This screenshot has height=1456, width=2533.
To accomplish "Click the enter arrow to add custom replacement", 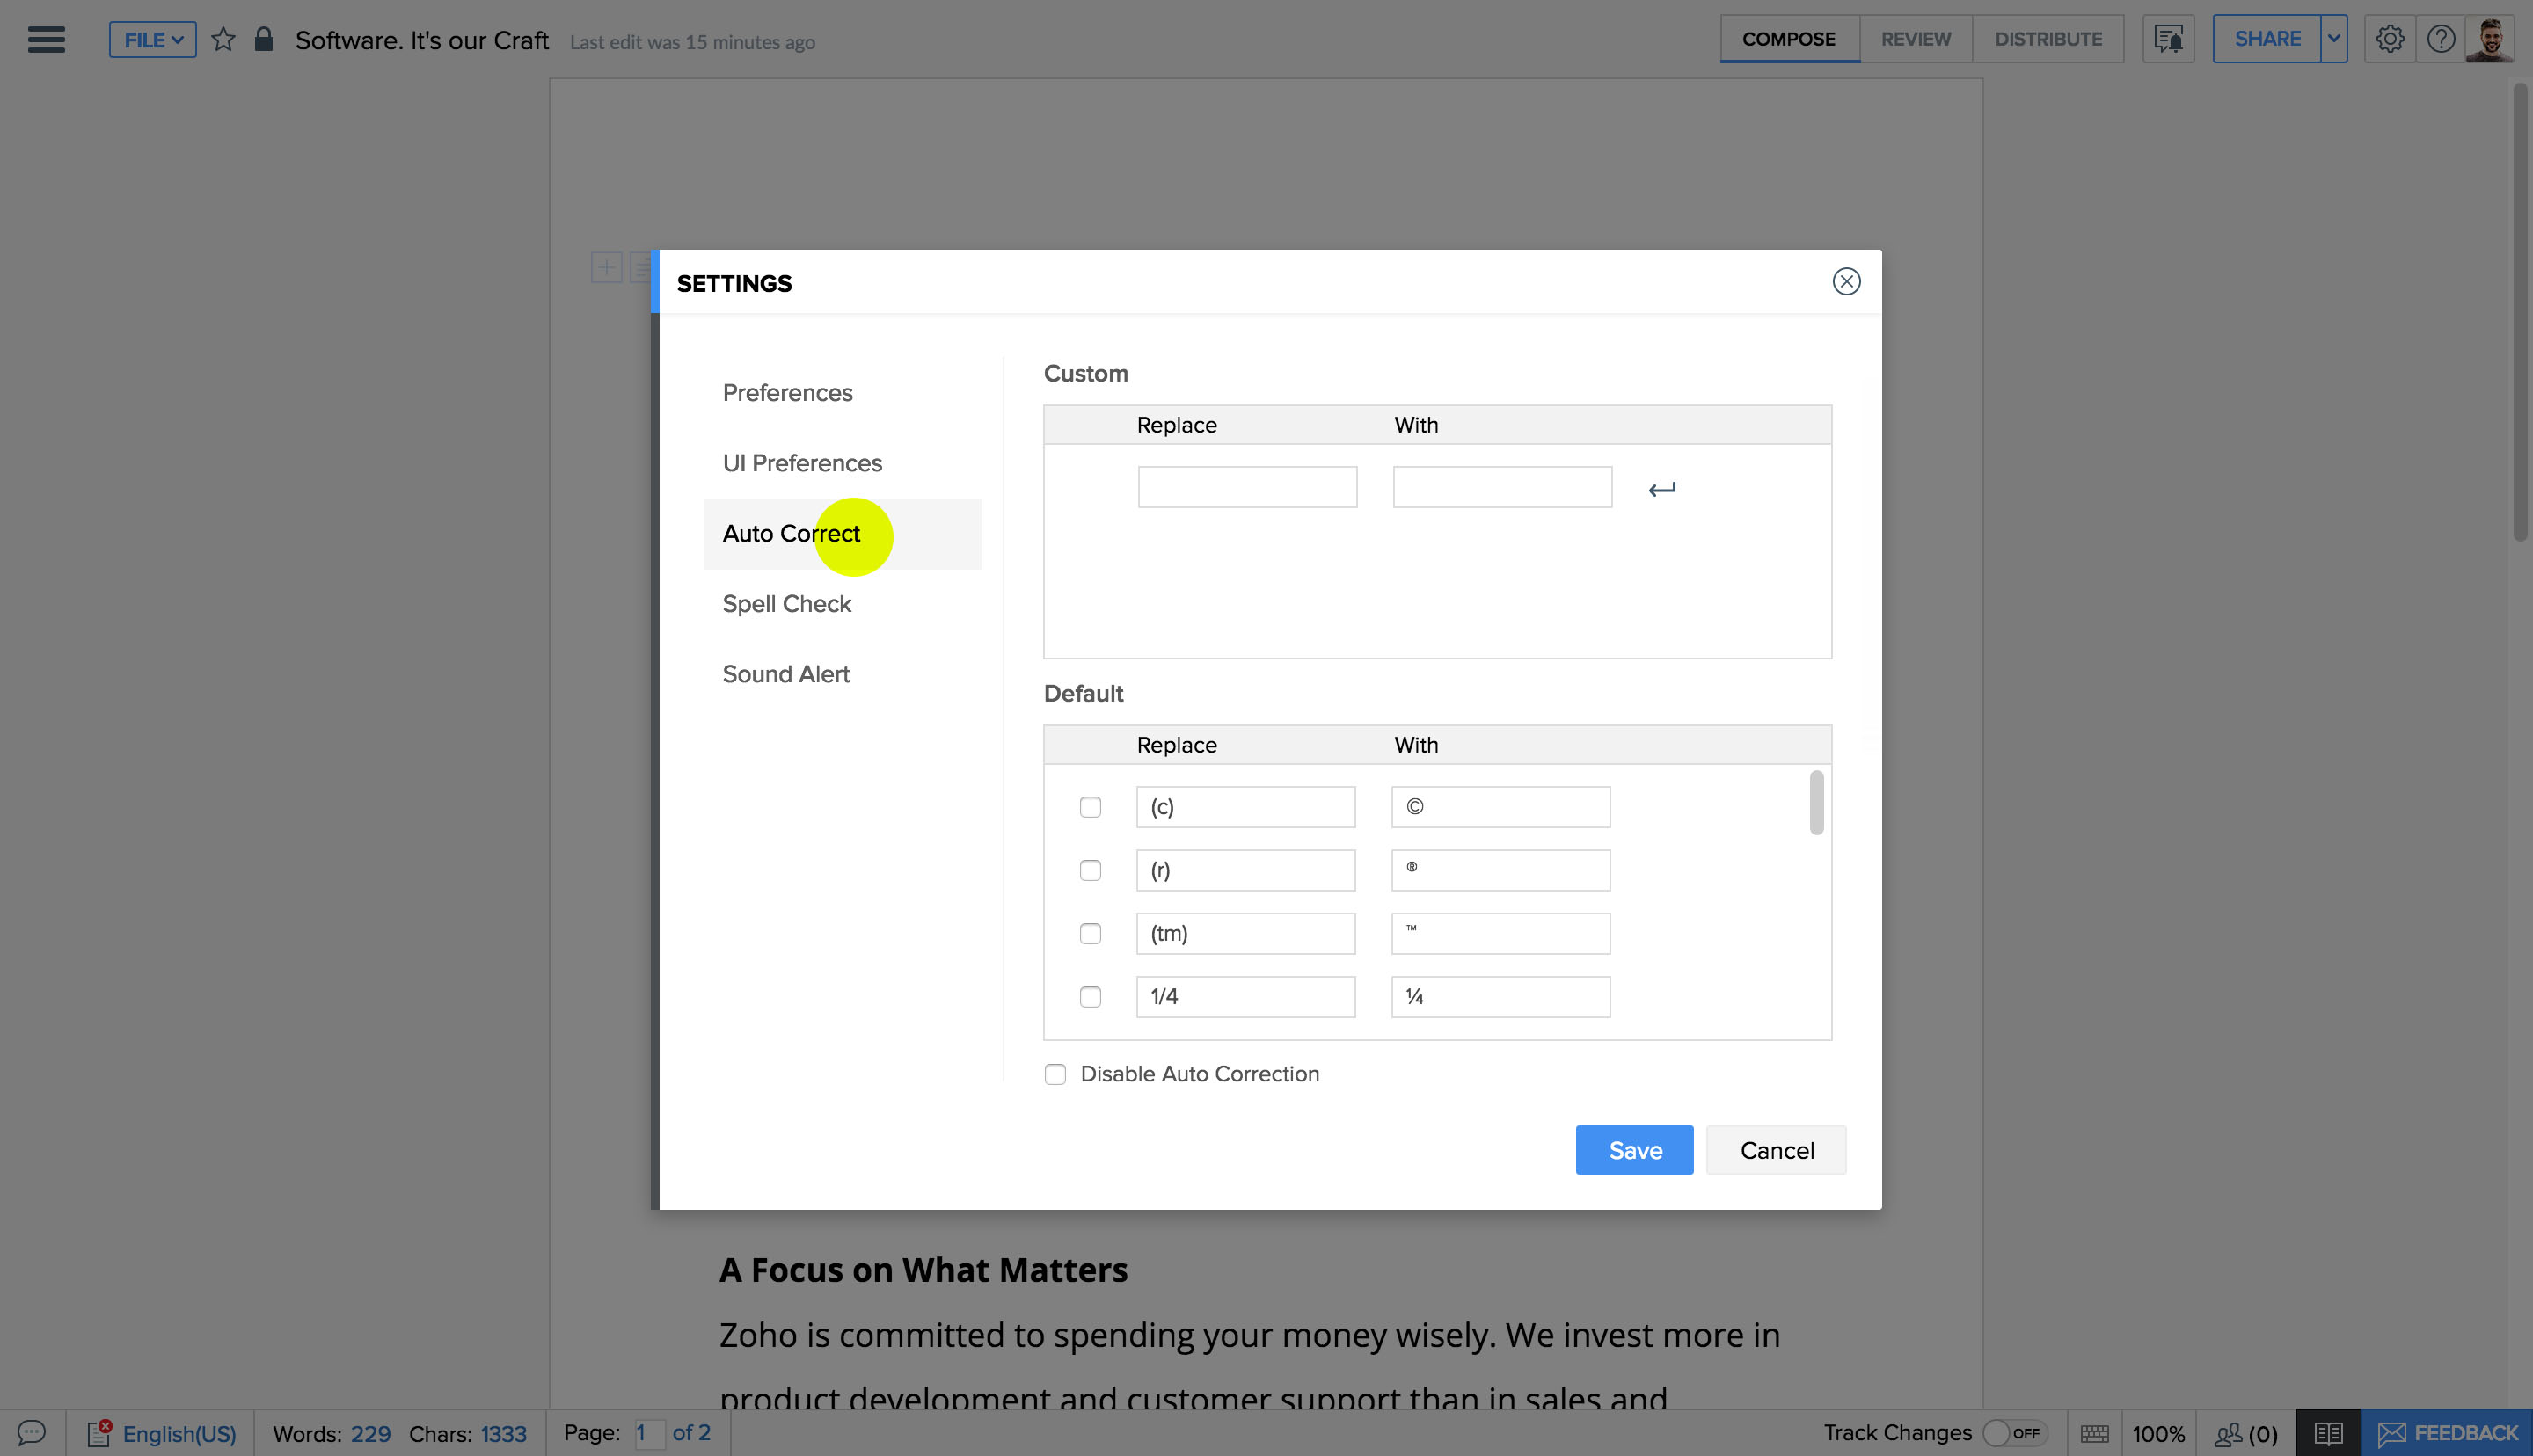I will click(x=1661, y=489).
